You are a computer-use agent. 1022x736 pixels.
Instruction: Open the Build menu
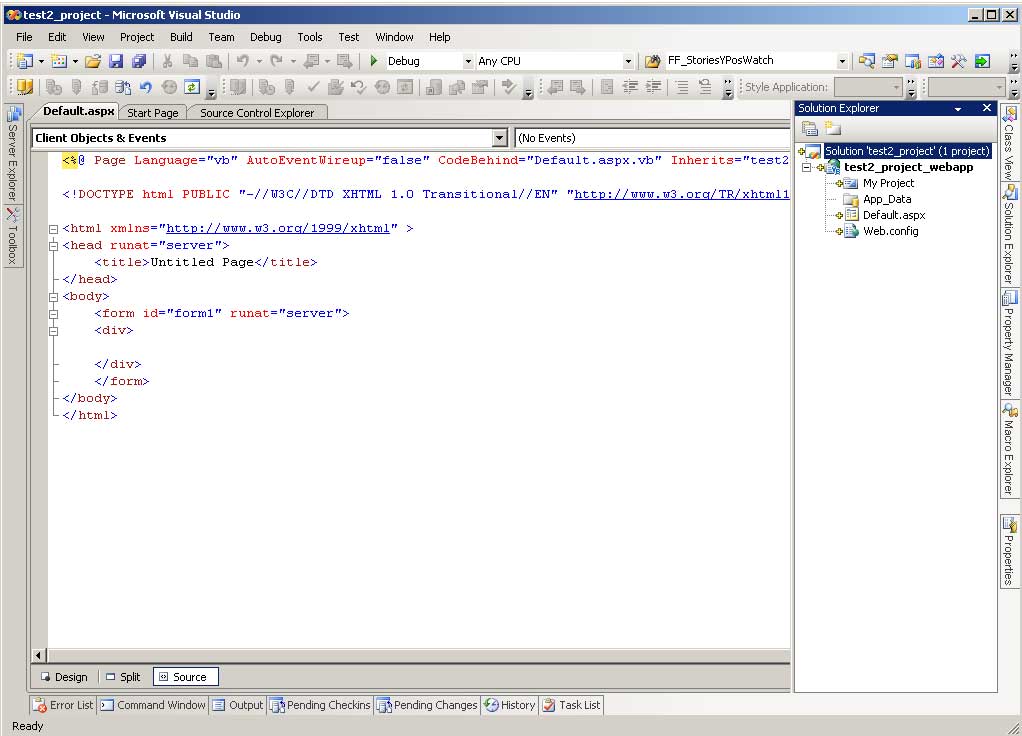(x=181, y=37)
